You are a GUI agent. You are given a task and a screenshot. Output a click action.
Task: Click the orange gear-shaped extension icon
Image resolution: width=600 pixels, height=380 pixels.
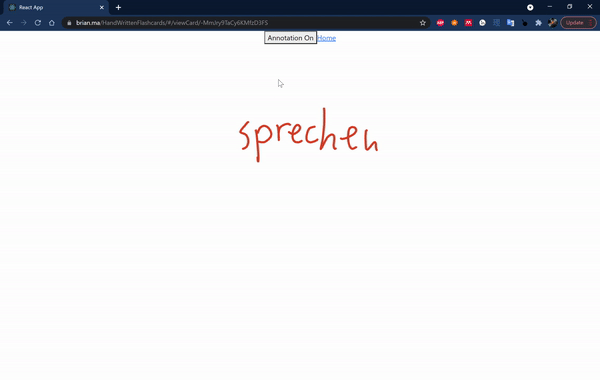tap(454, 23)
